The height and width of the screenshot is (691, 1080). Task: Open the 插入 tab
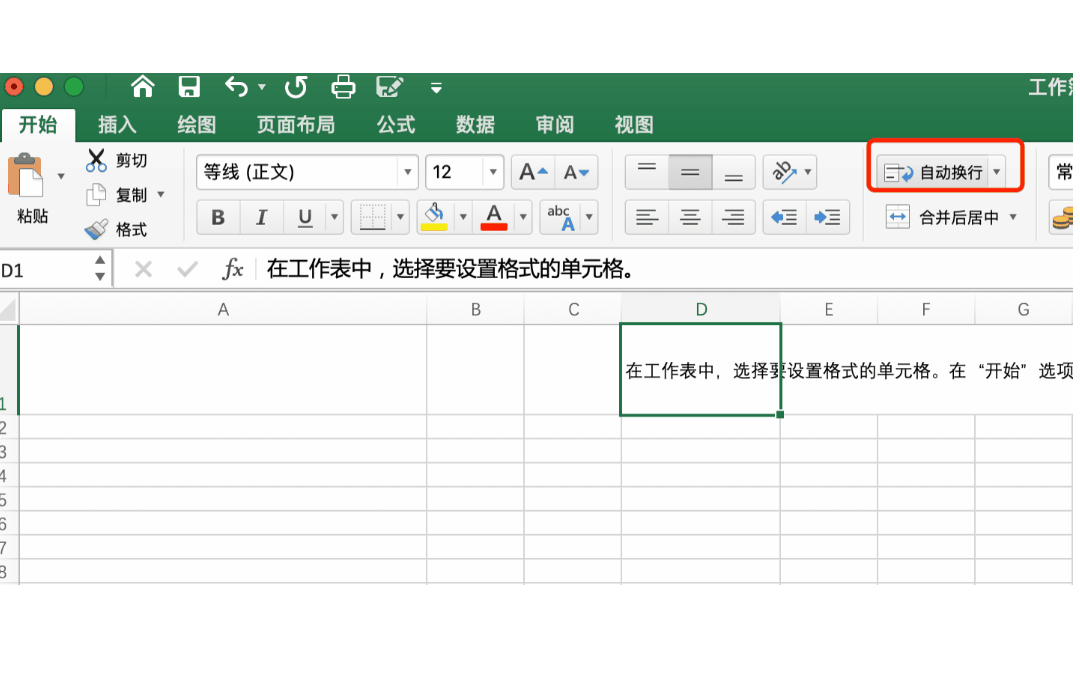click(x=117, y=125)
